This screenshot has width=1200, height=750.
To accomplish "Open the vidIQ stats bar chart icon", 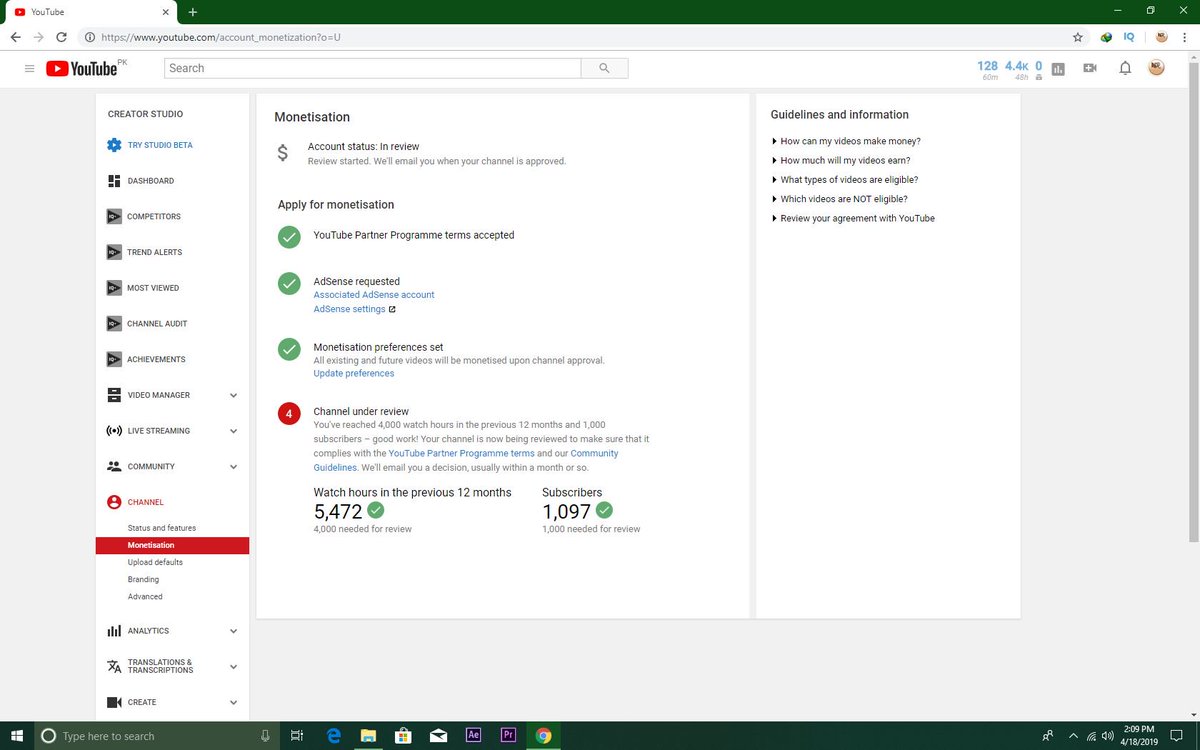I will pos(1058,68).
